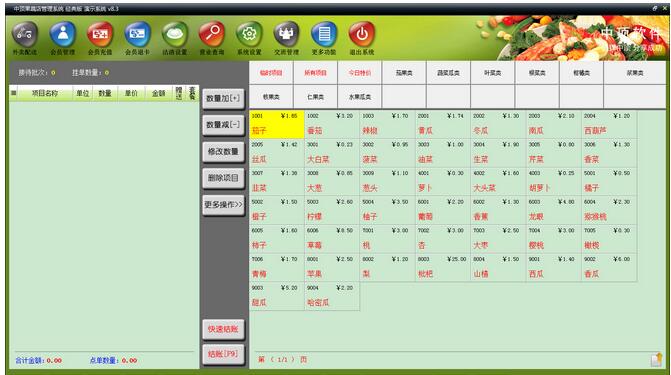The height and width of the screenshot is (375, 671).
Task: Select item 2002 冬瓜
Action: (498, 124)
